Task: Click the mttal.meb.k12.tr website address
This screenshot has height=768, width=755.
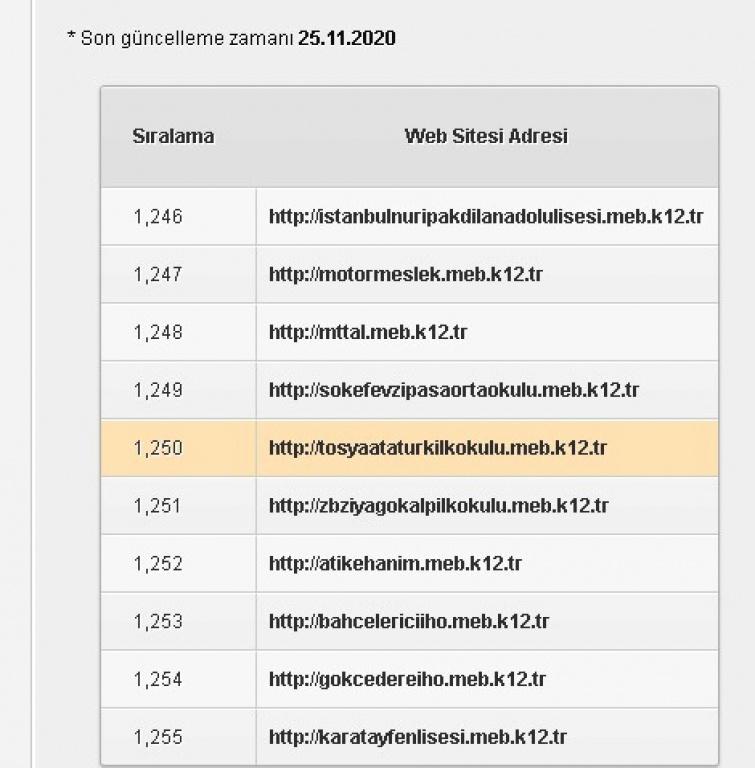Action: 368,332
